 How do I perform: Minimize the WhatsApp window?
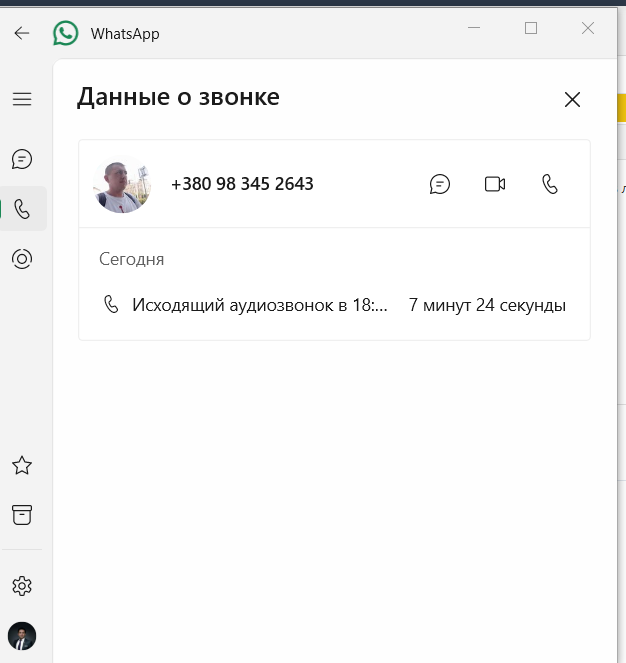click(x=474, y=28)
